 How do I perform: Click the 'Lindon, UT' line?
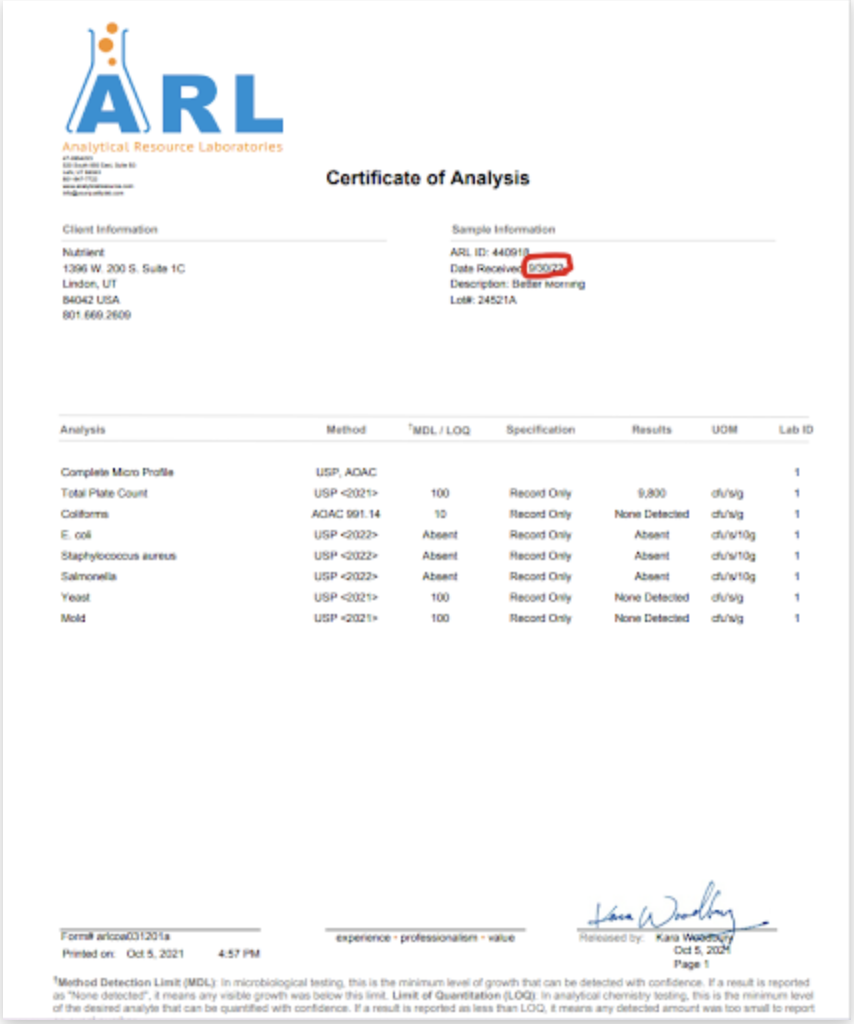(x=89, y=283)
